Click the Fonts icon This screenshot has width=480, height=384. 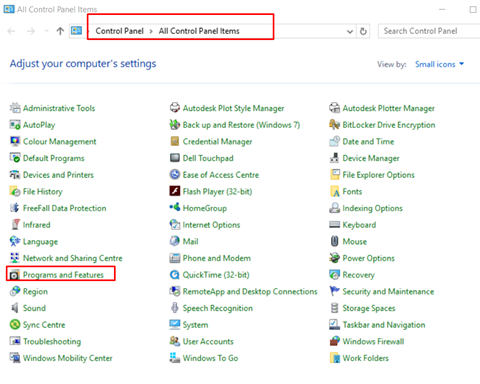pyautogui.click(x=334, y=191)
